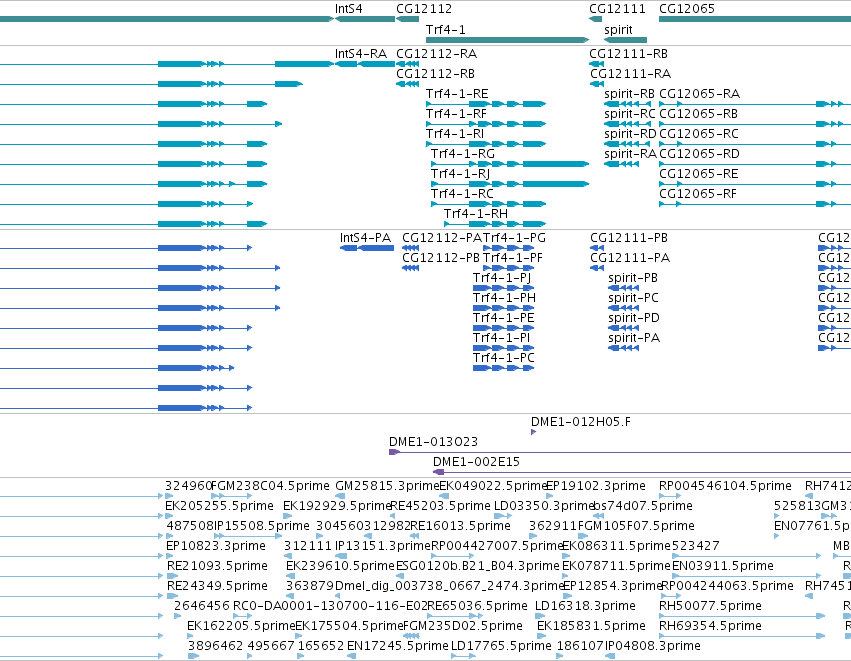Image resolution: width=851 pixels, height=661 pixels.
Task: Click the Trf4-1-PJ protein label
Action: point(502,278)
